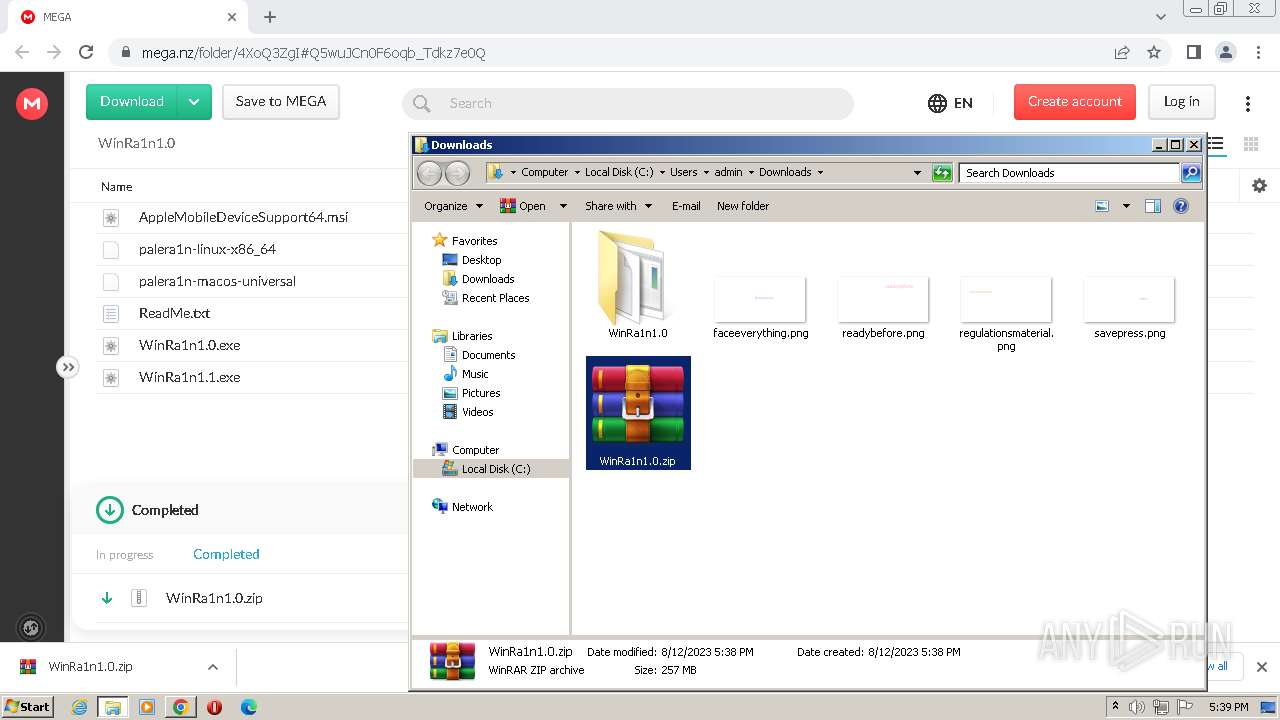Viewport: 1280px width, 720px height.
Task: Select ReadMe.txt in the MEGA file list
Action: (174, 313)
